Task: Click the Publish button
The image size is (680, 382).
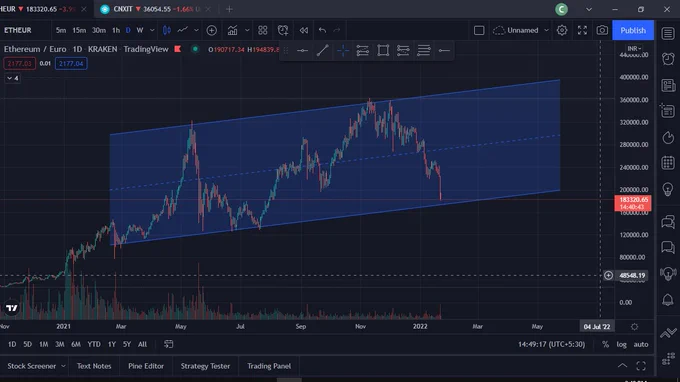Action: pos(633,30)
